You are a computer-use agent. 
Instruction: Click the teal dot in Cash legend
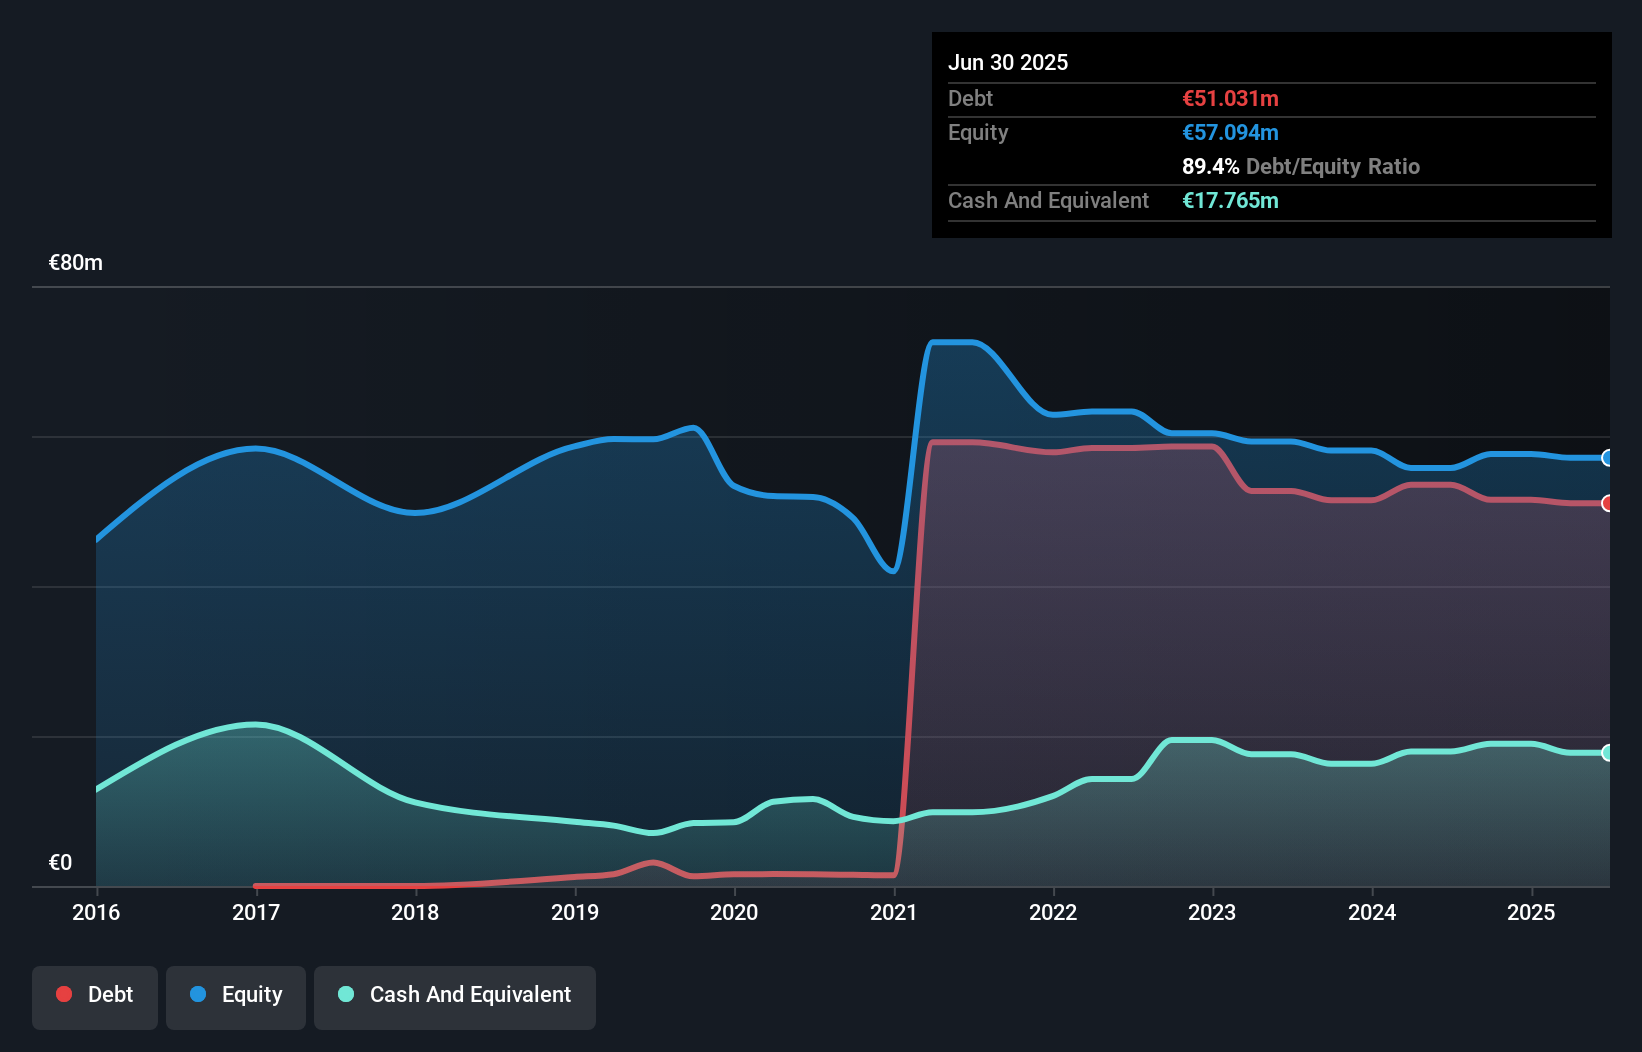(x=346, y=994)
